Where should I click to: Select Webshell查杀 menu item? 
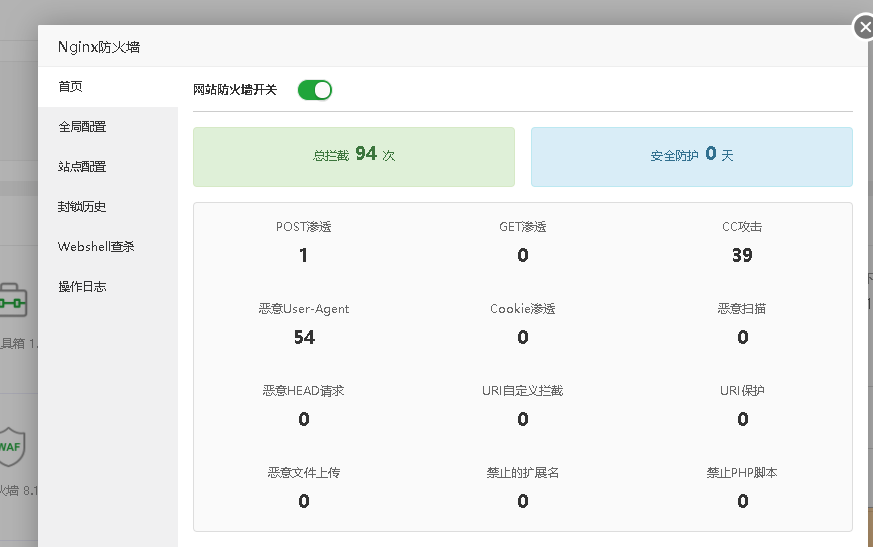[96, 247]
